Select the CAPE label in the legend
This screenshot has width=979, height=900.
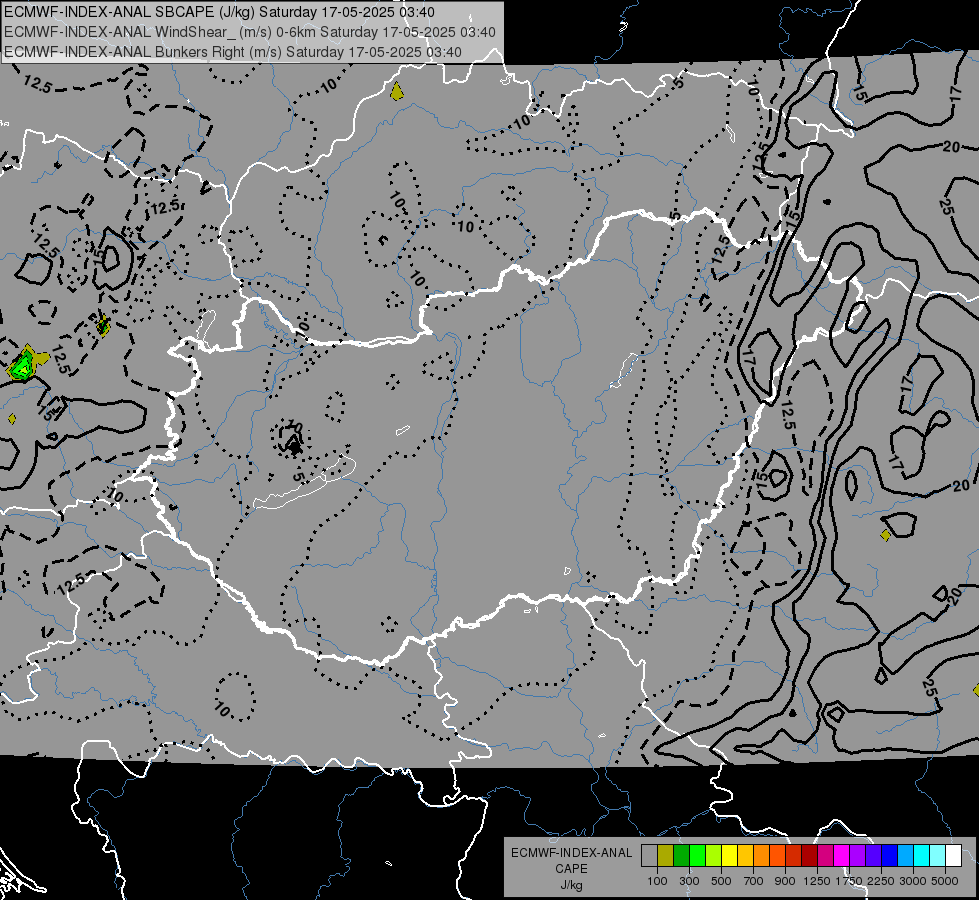pyautogui.click(x=571, y=869)
